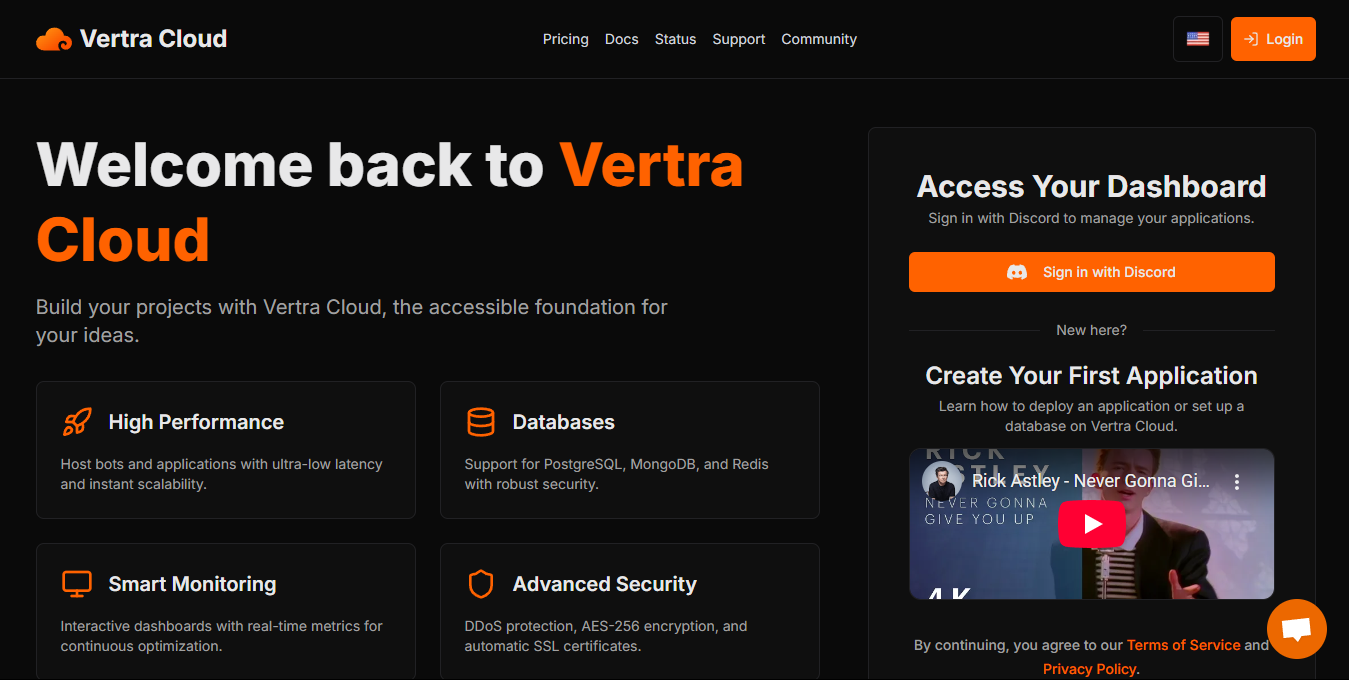Open the Privacy Policy link
Viewport: 1349px width, 680px height.
coord(1088,668)
